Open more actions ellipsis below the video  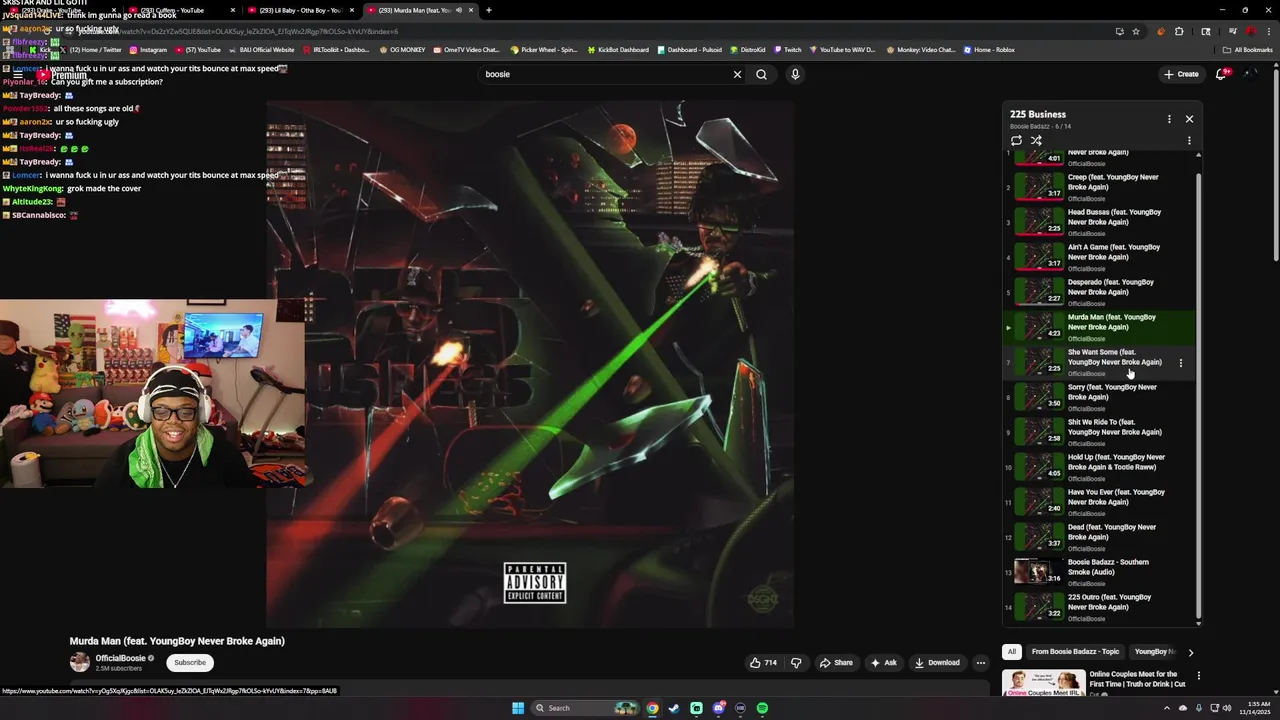(x=981, y=662)
